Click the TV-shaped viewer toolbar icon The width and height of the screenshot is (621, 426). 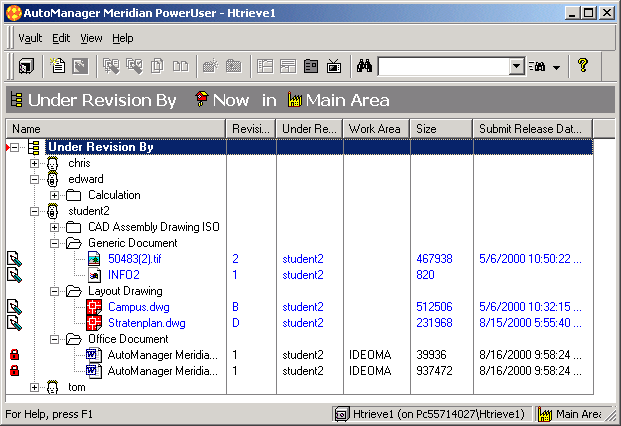click(x=334, y=66)
